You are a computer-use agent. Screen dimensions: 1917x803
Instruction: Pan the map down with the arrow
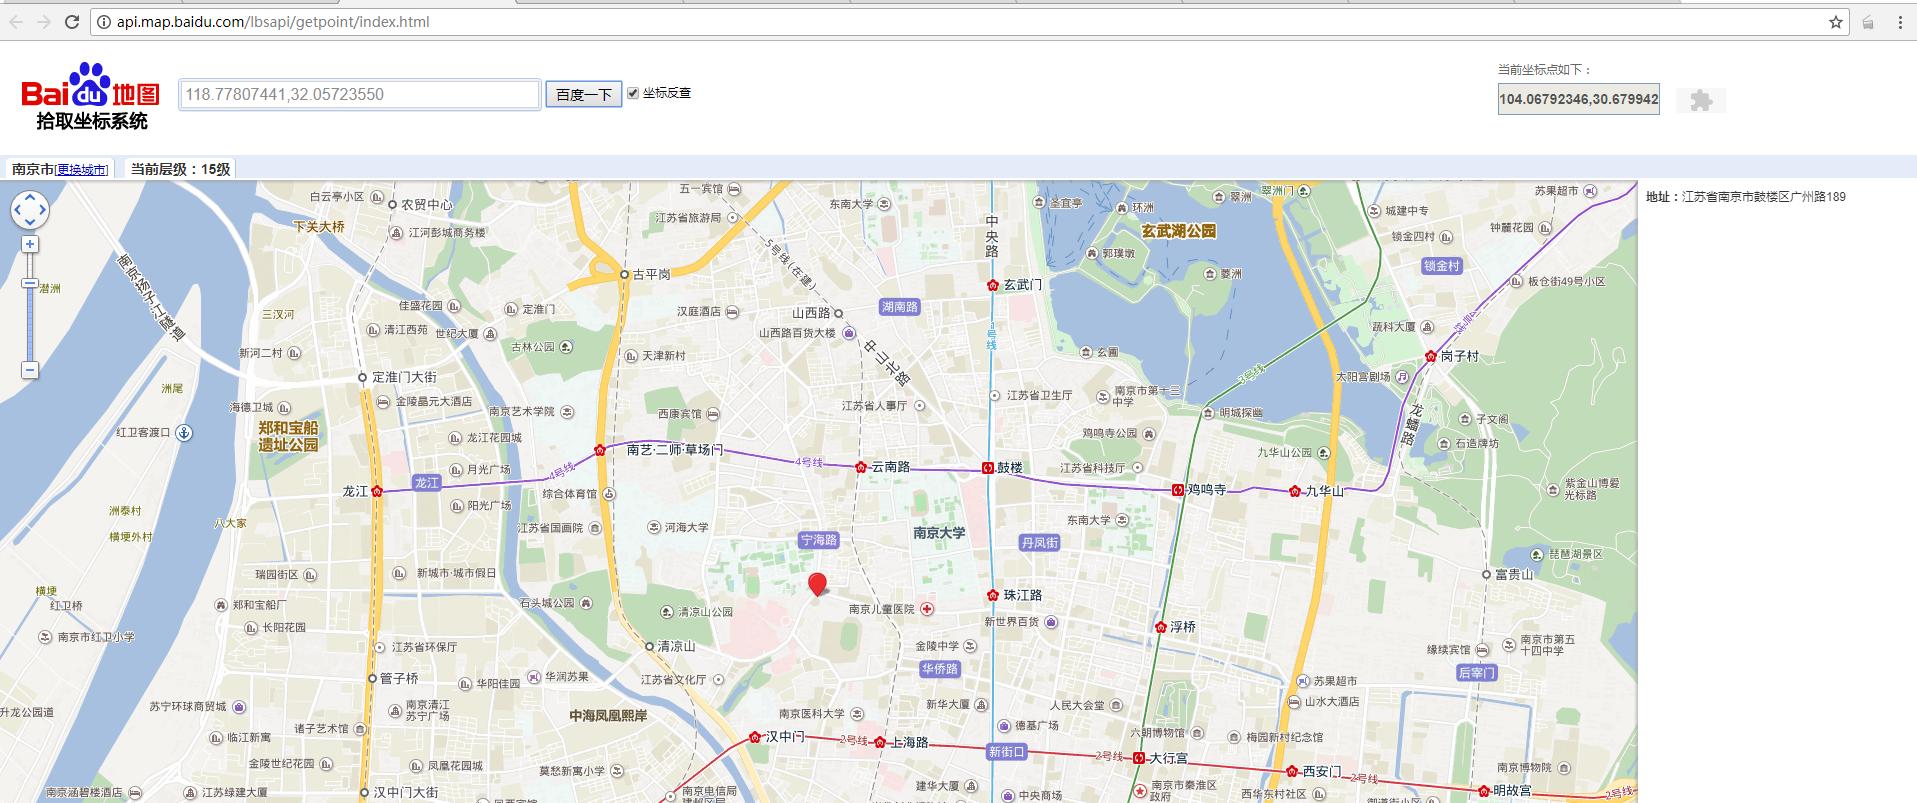(30, 223)
